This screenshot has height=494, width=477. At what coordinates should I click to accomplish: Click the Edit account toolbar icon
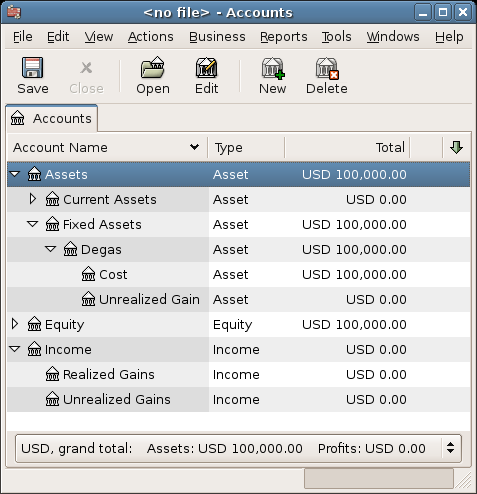pos(206,68)
